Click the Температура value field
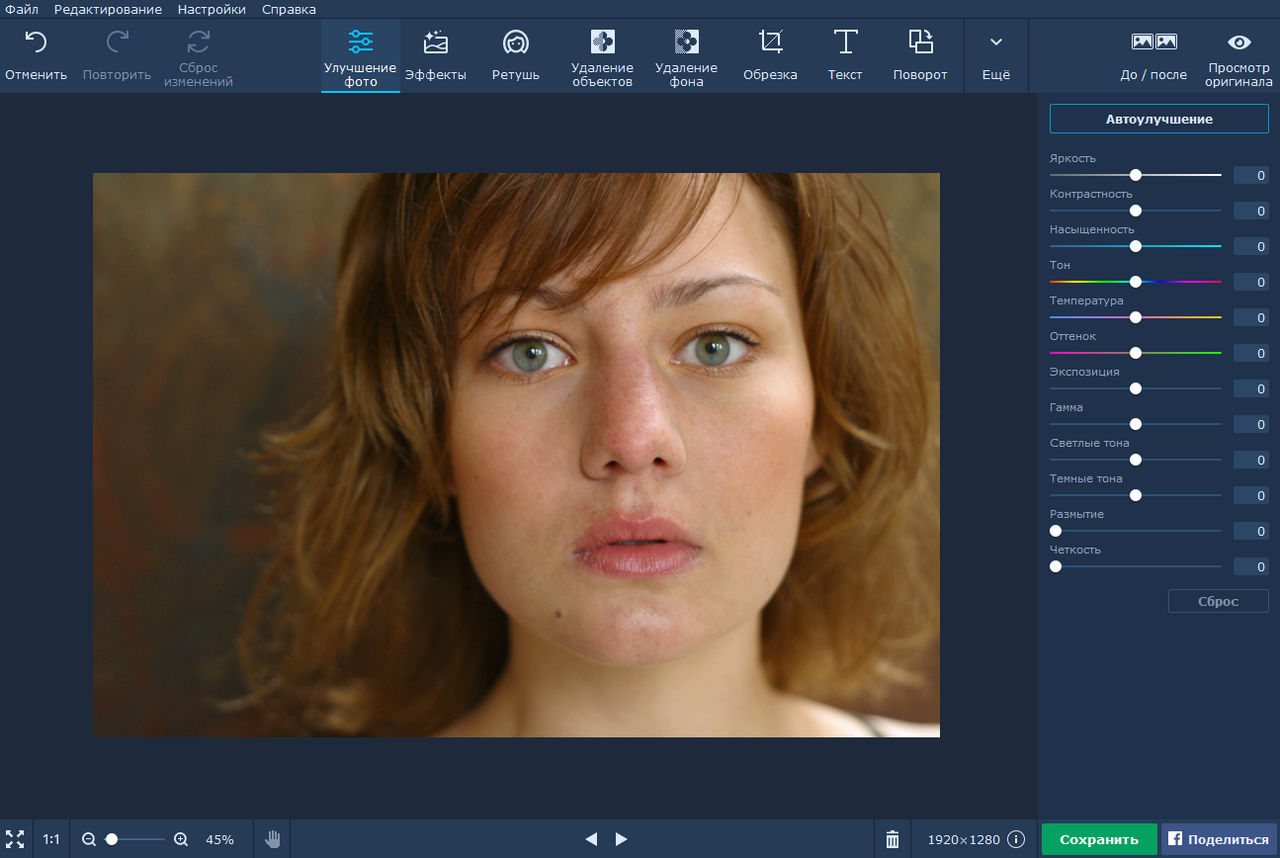1280x858 pixels. point(1251,317)
